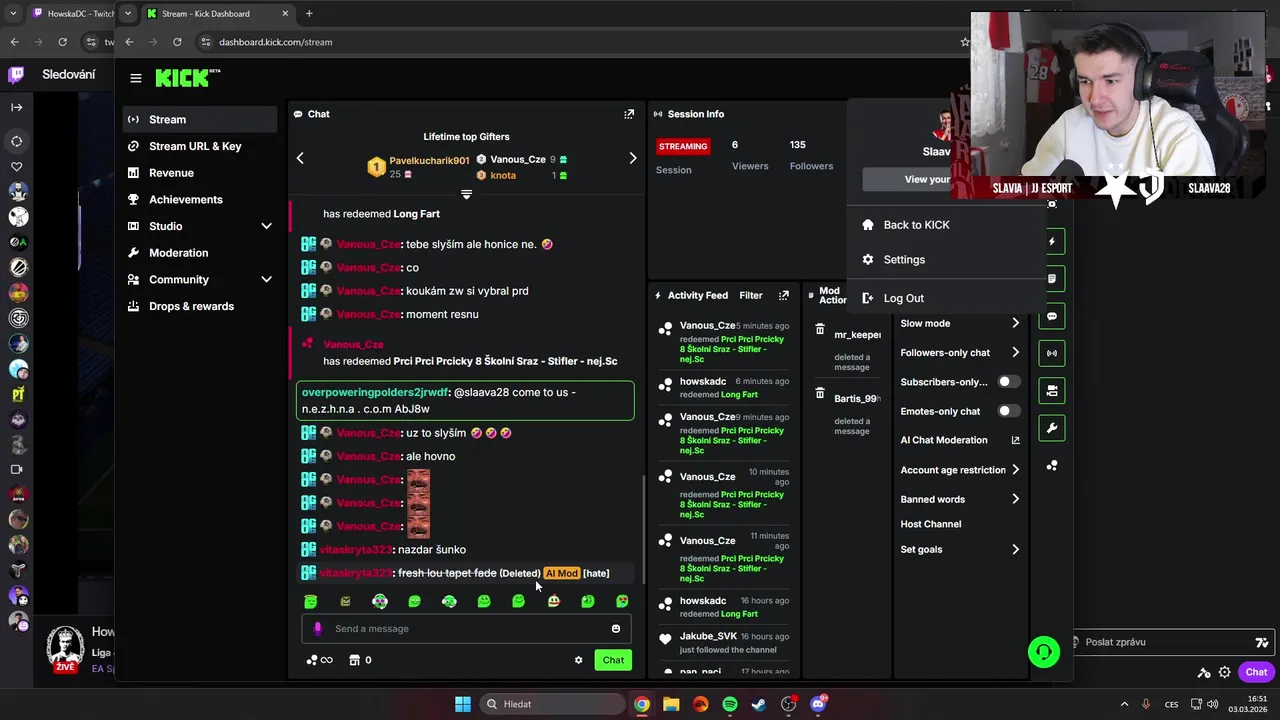The image size is (1280, 720).
Task: Open the hamburger menu next to KICK logo
Action: [136, 78]
